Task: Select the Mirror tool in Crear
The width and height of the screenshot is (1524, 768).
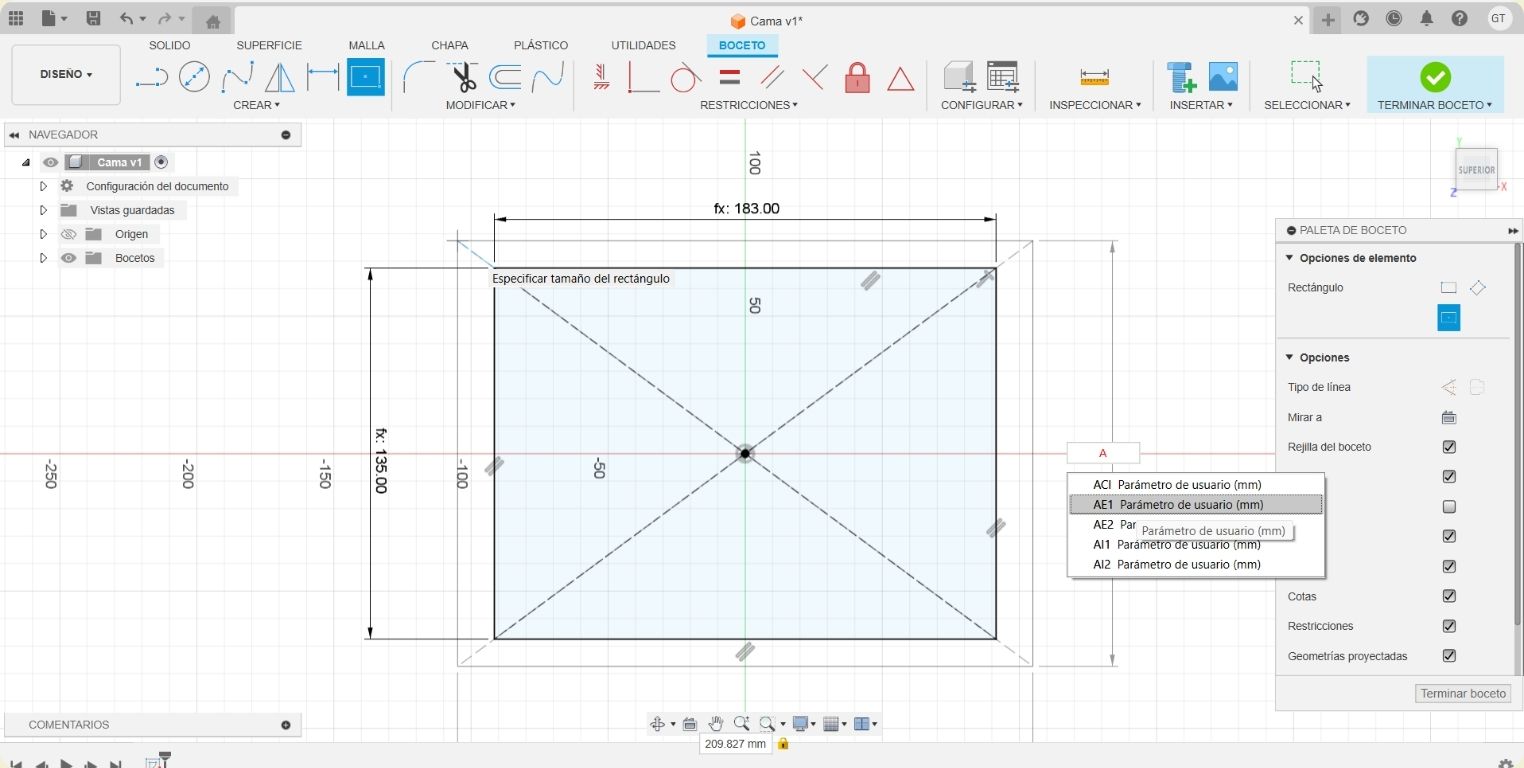Action: [x=280, y=77]
